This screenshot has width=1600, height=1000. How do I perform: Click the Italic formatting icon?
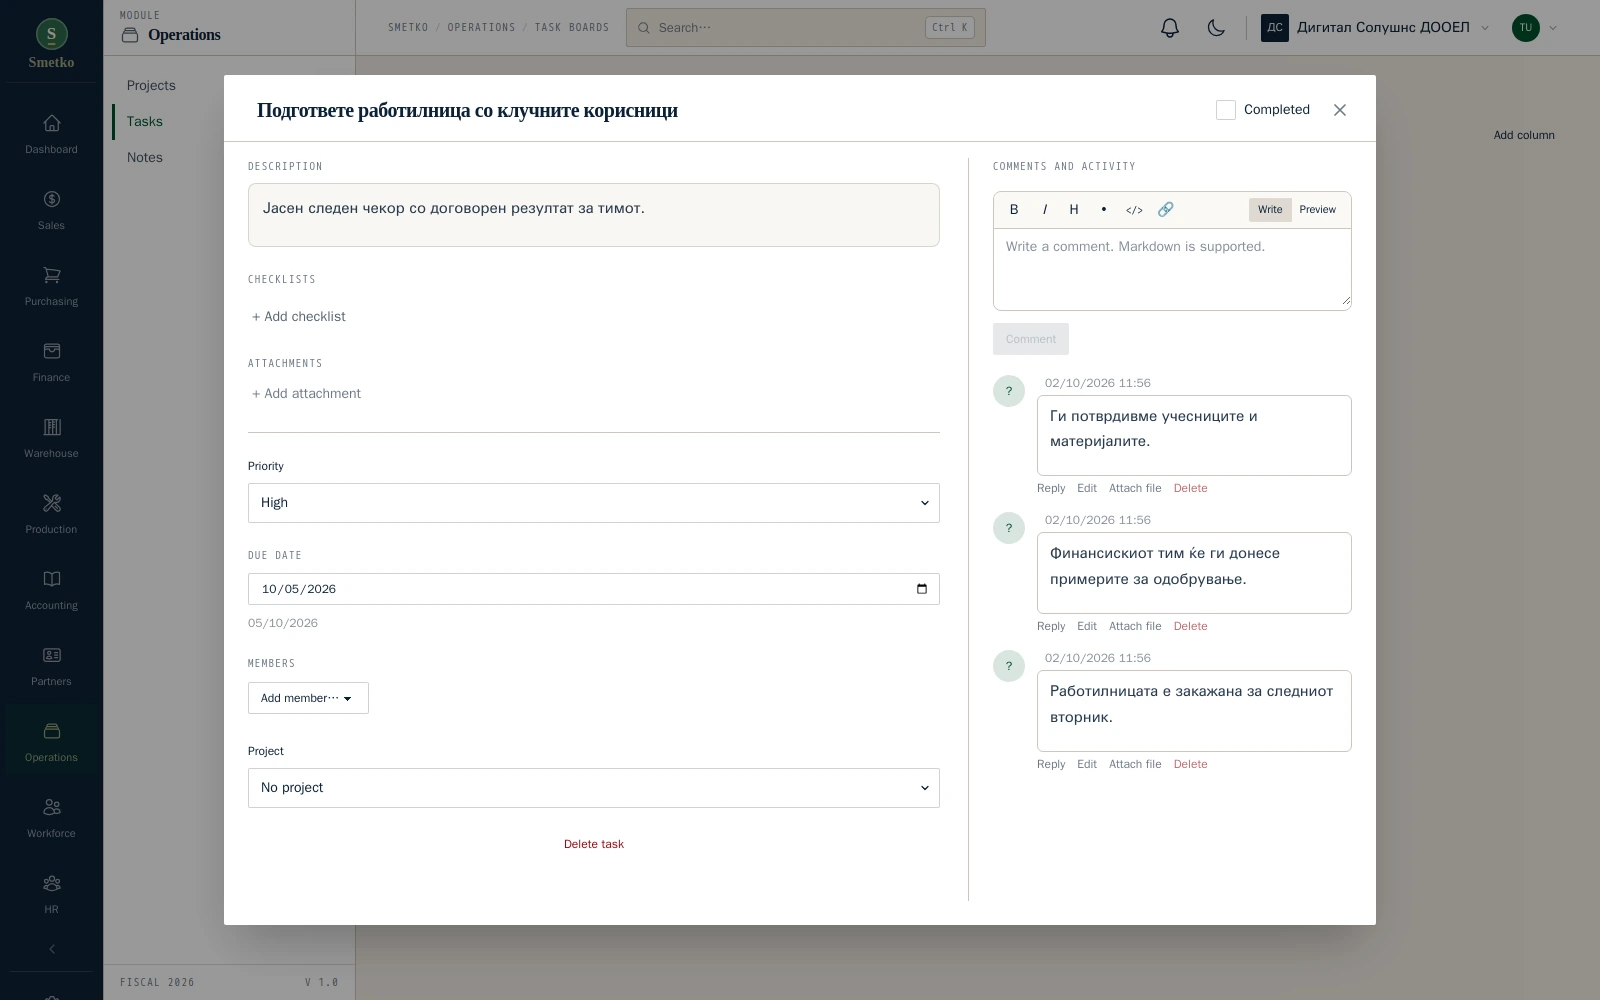coord(1044,210)
